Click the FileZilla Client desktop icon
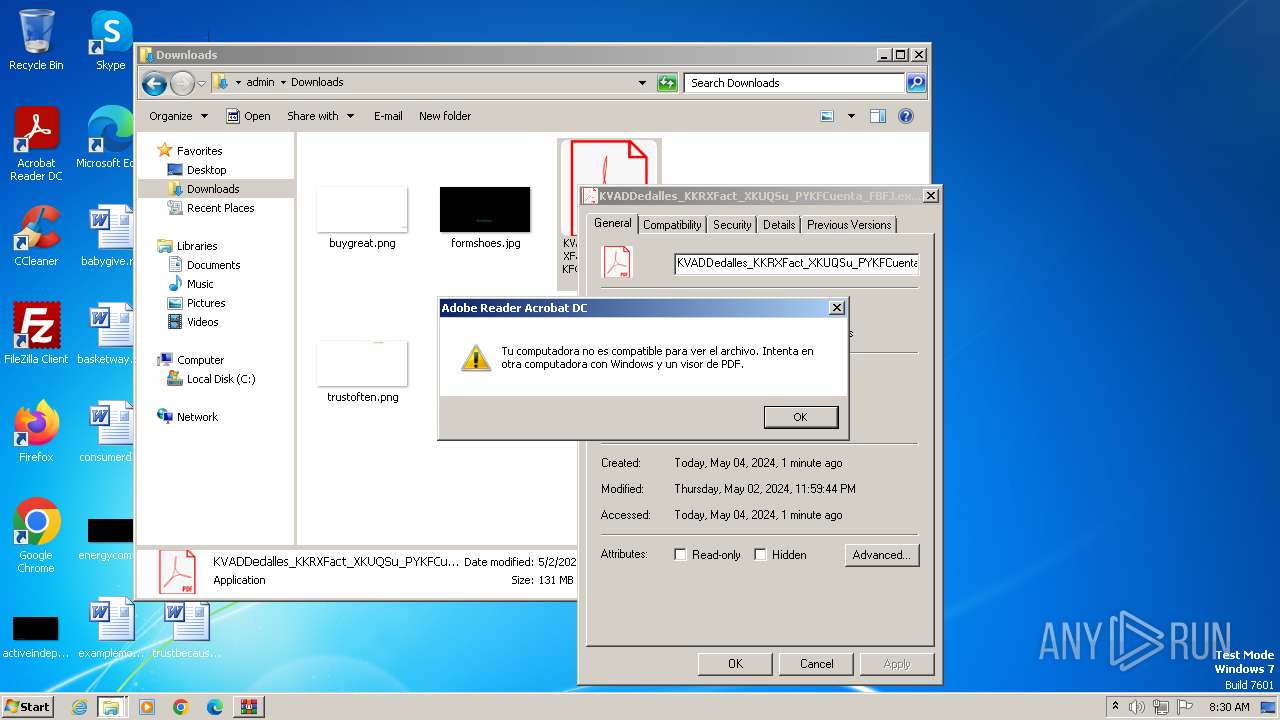Viewport: 1280px width, 720px height. point(36,334)
